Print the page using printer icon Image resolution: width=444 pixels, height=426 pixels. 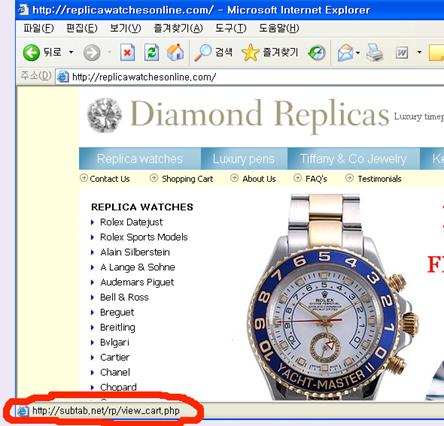[375, 53]
